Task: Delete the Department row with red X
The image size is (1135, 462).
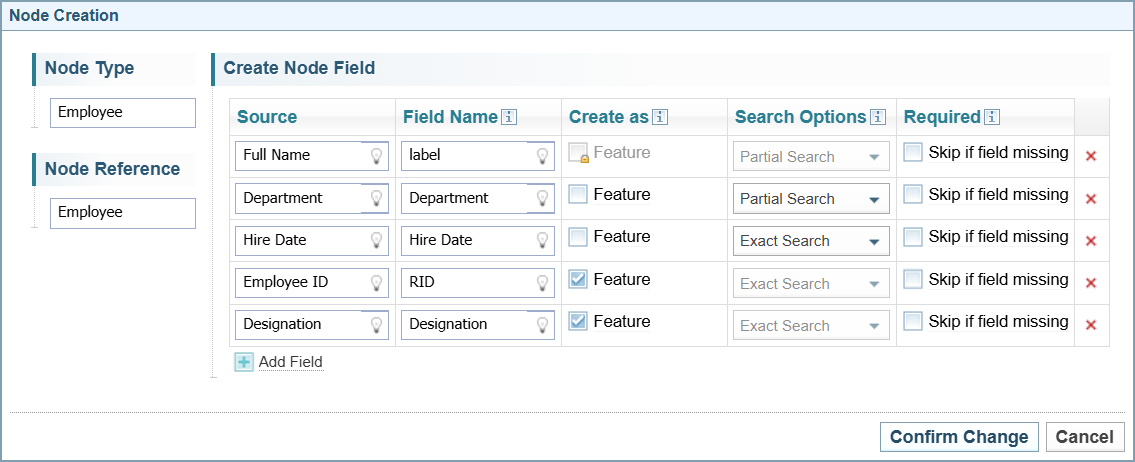Action: pos(1091,199)
